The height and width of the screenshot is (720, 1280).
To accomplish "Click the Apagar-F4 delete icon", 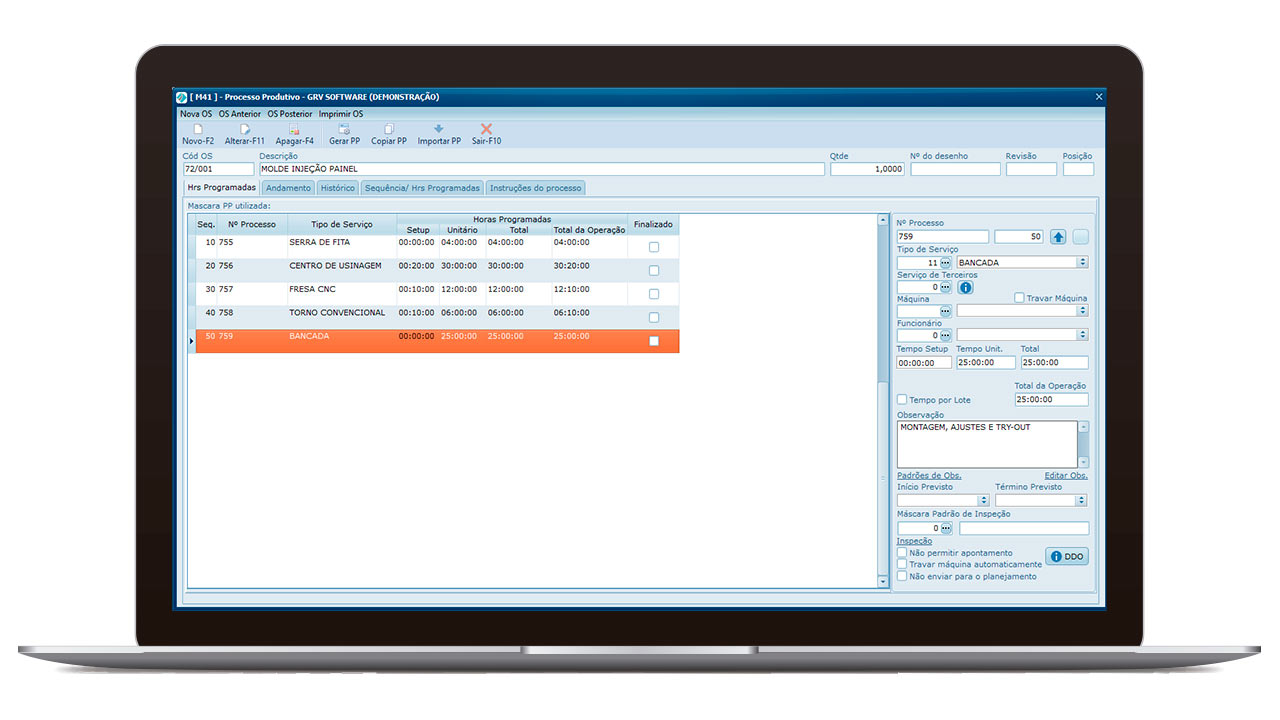I will point(294,129).
